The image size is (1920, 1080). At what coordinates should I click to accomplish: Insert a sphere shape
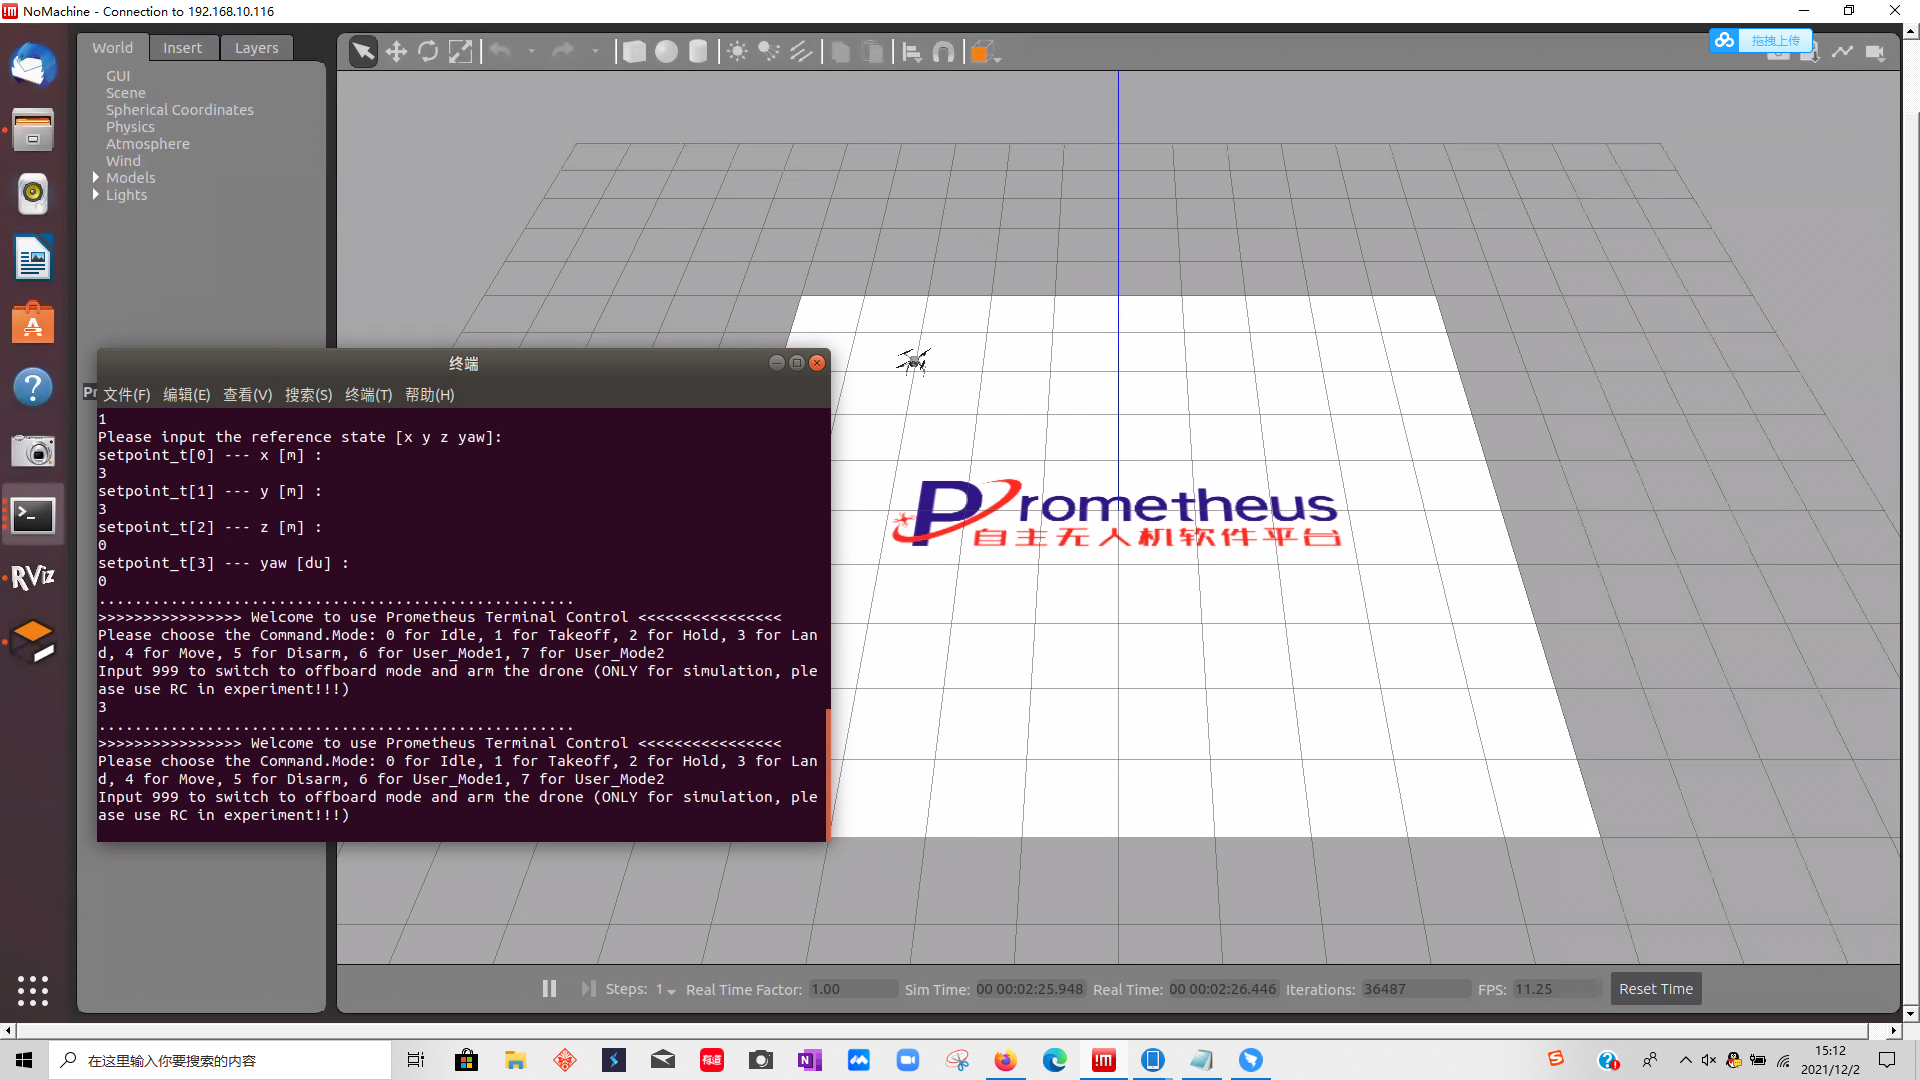pyautogui.click(x=666, y=52)
